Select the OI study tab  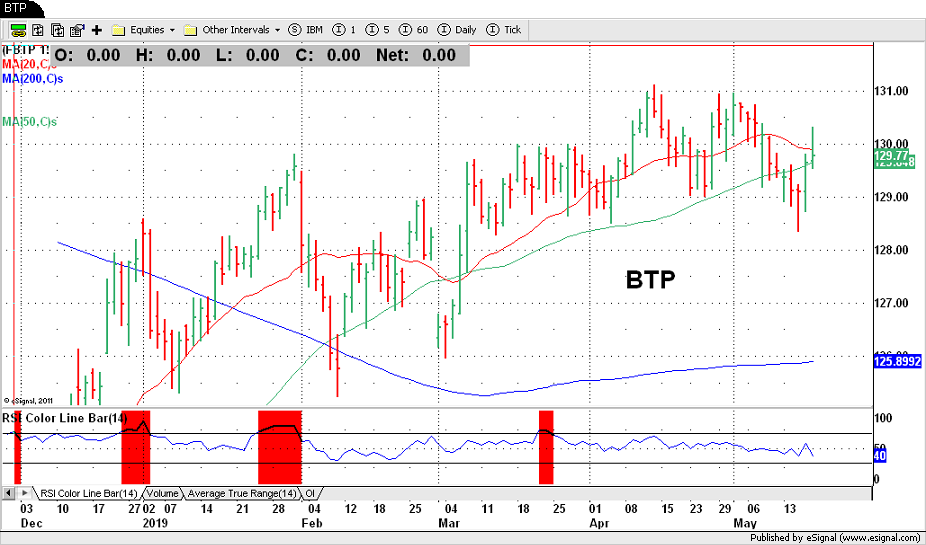point(310,494)
